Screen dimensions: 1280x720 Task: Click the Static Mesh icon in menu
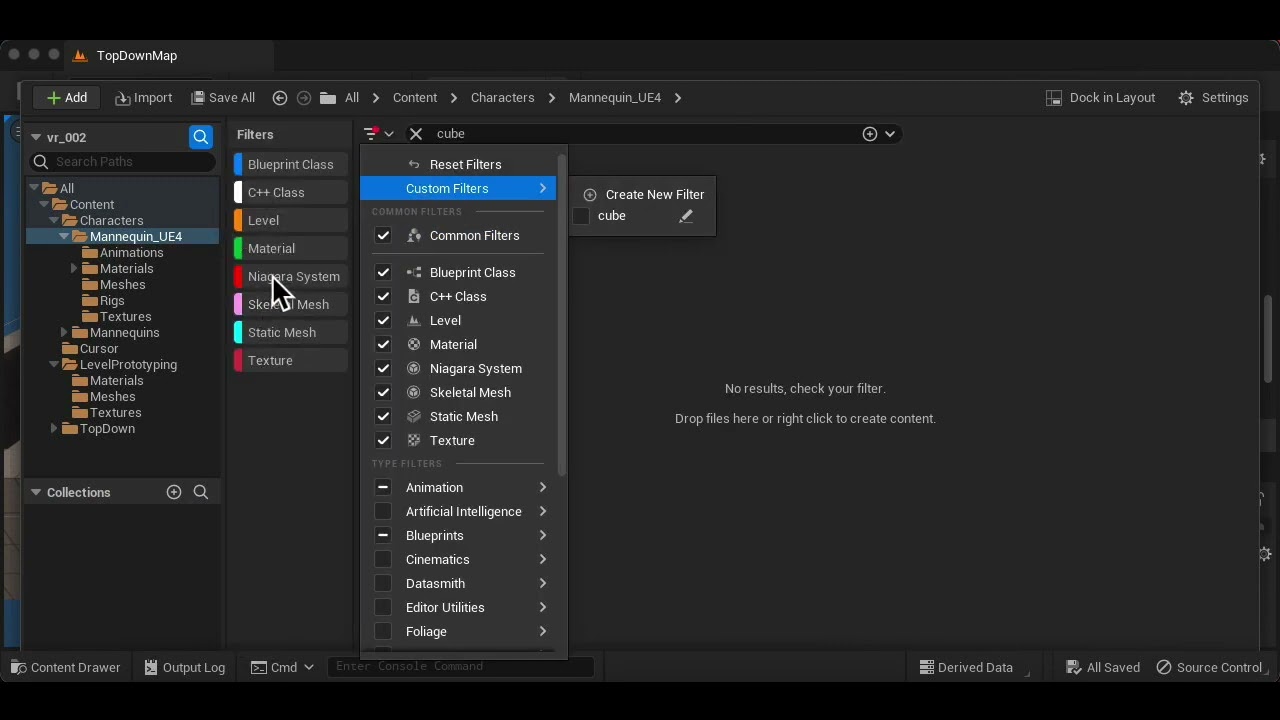pos(414,416)
